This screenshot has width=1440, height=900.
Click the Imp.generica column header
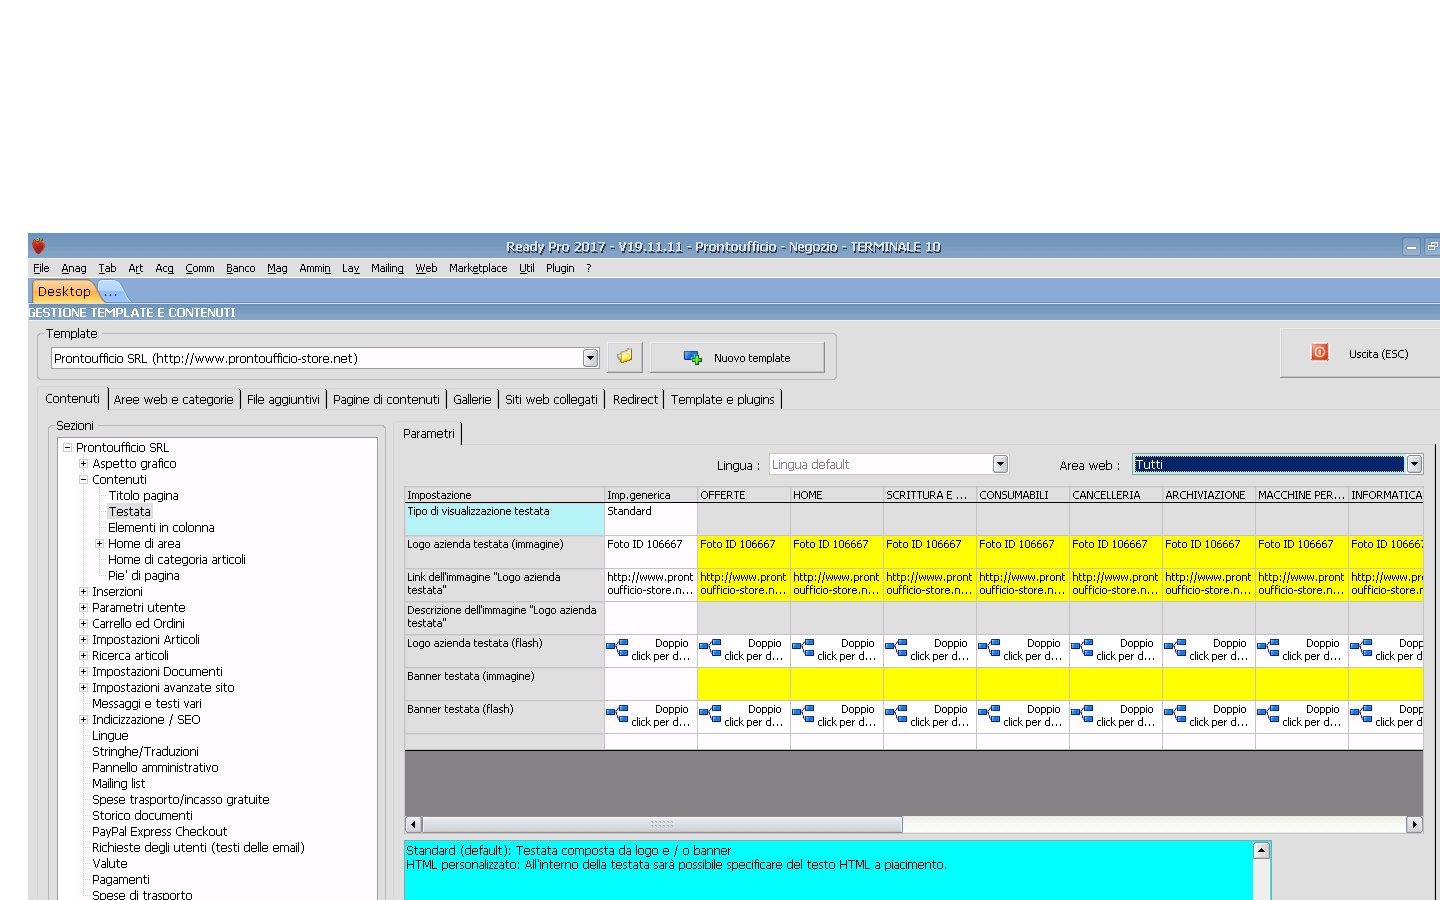[x=651, y=495]
